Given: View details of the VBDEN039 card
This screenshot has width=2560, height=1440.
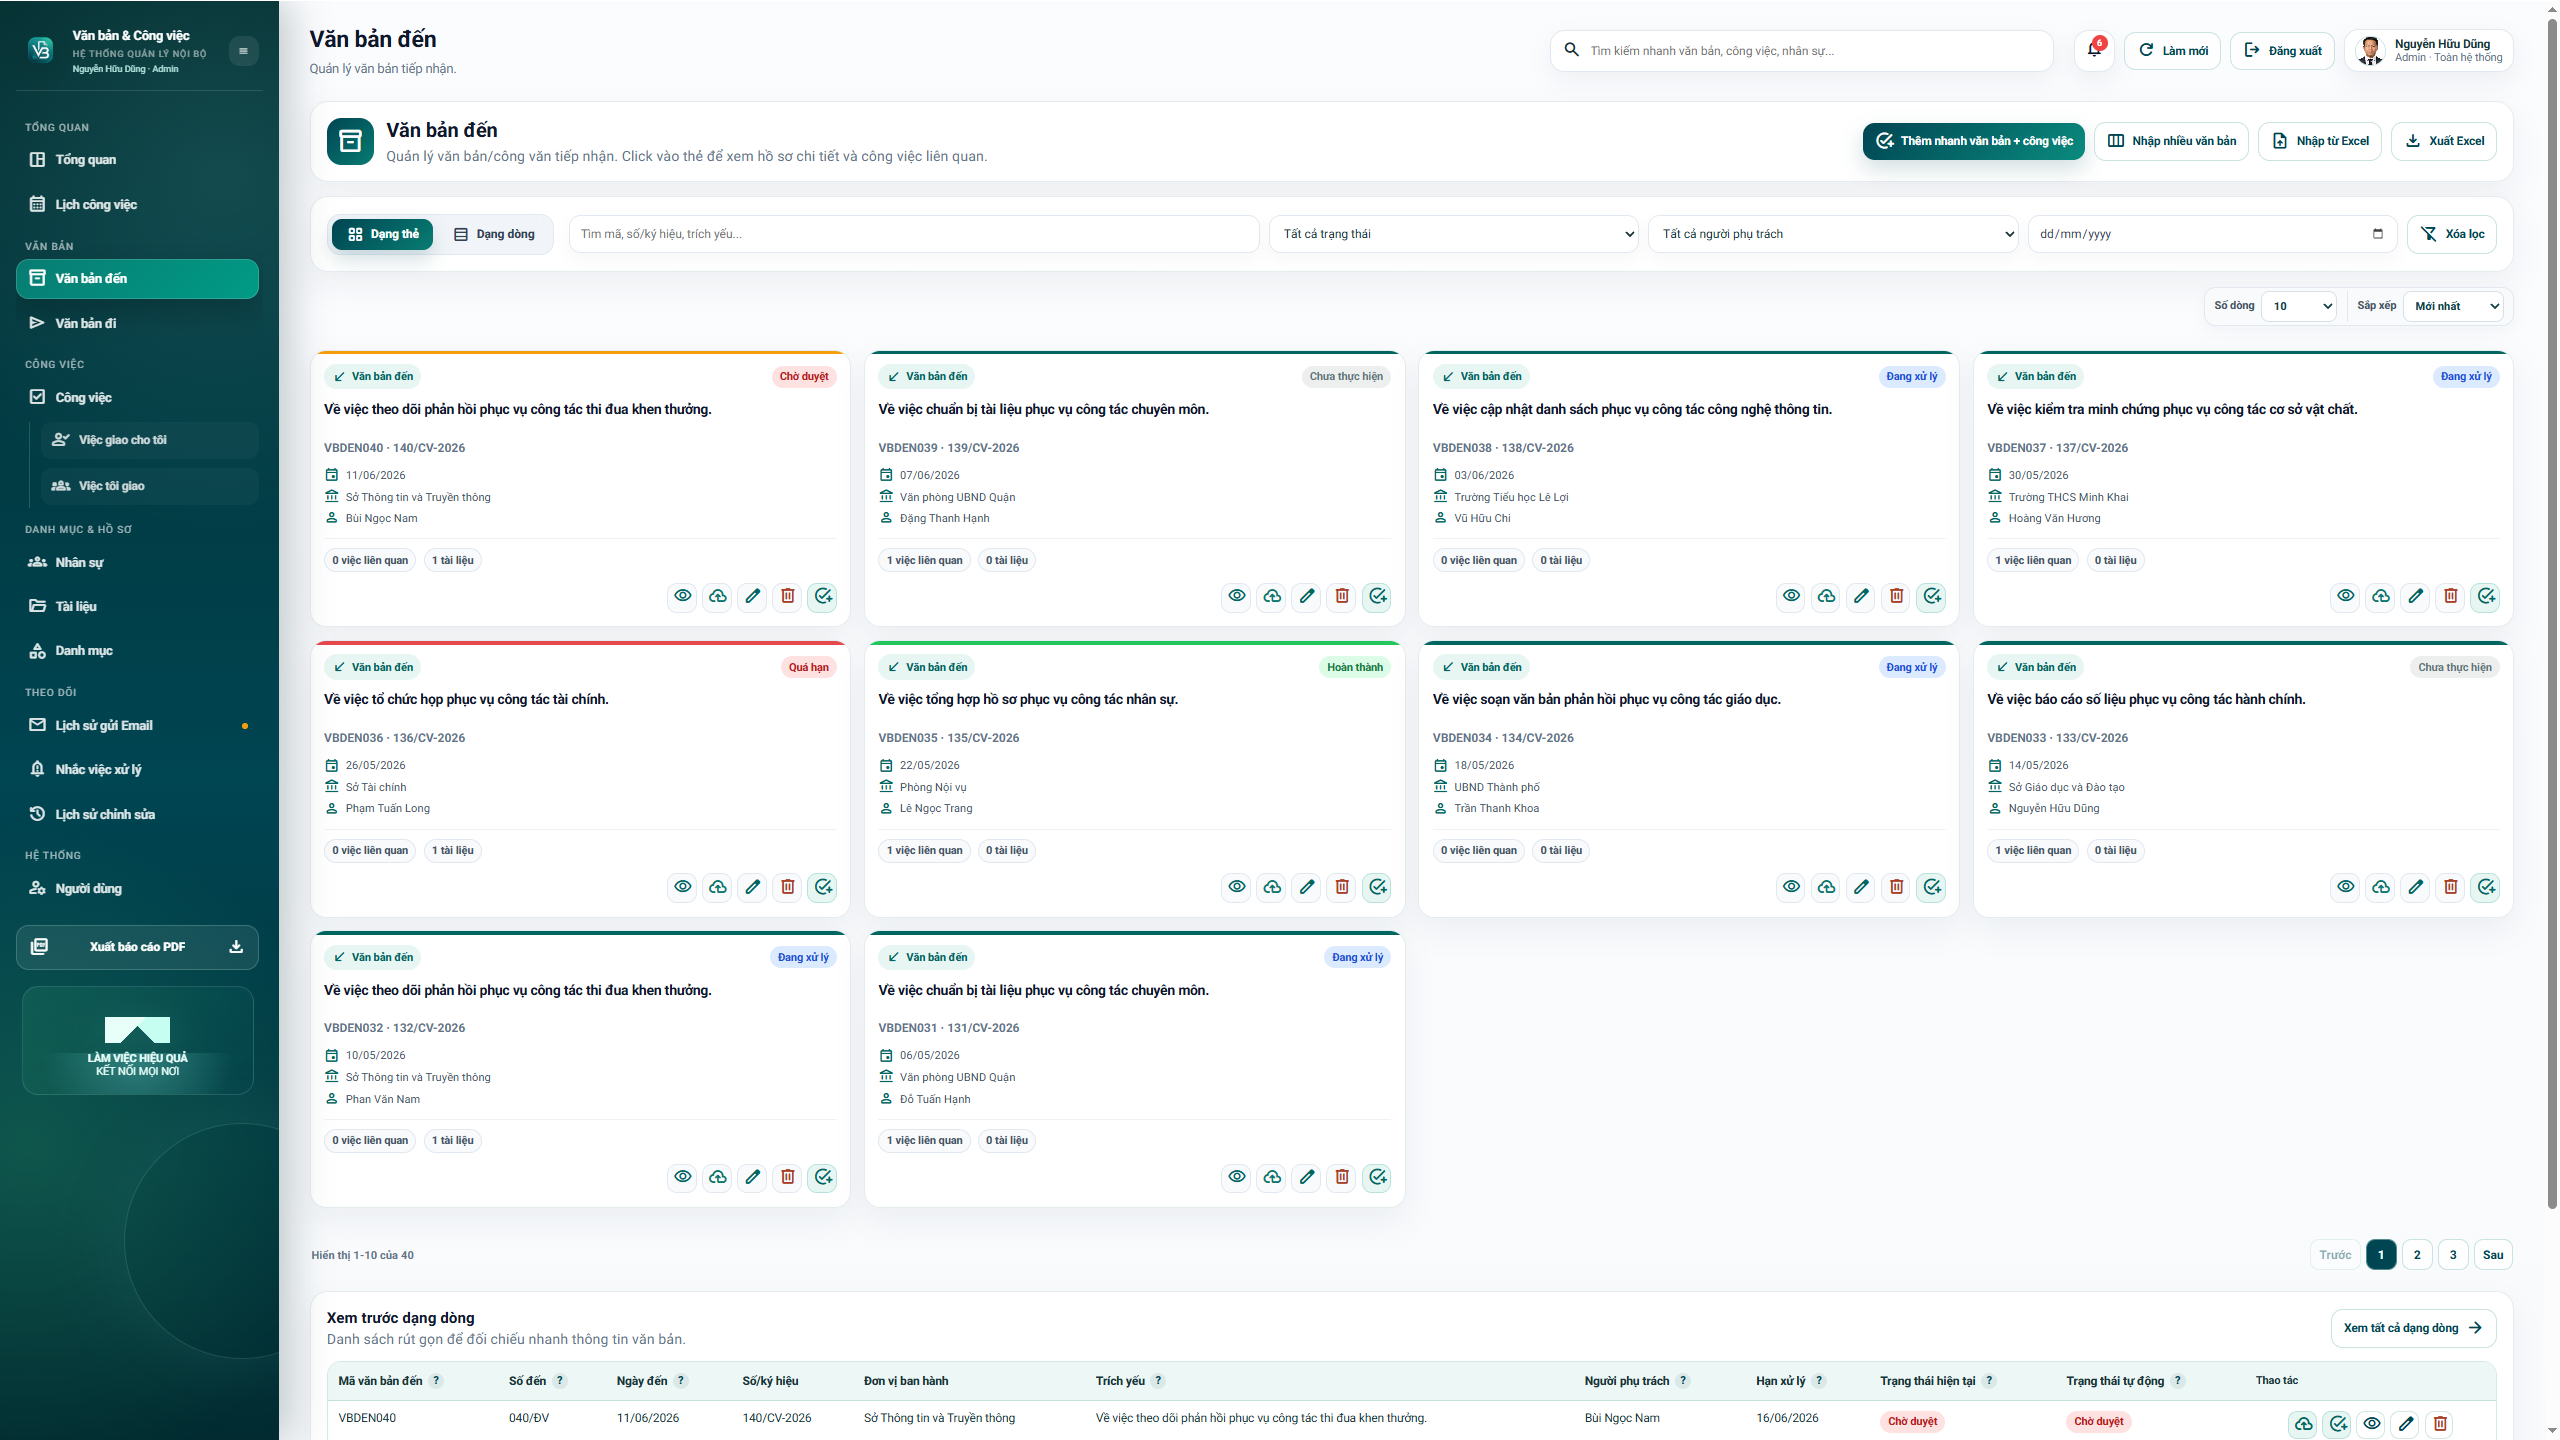Looking at the screenshot, I should (x=1237, y=596).
